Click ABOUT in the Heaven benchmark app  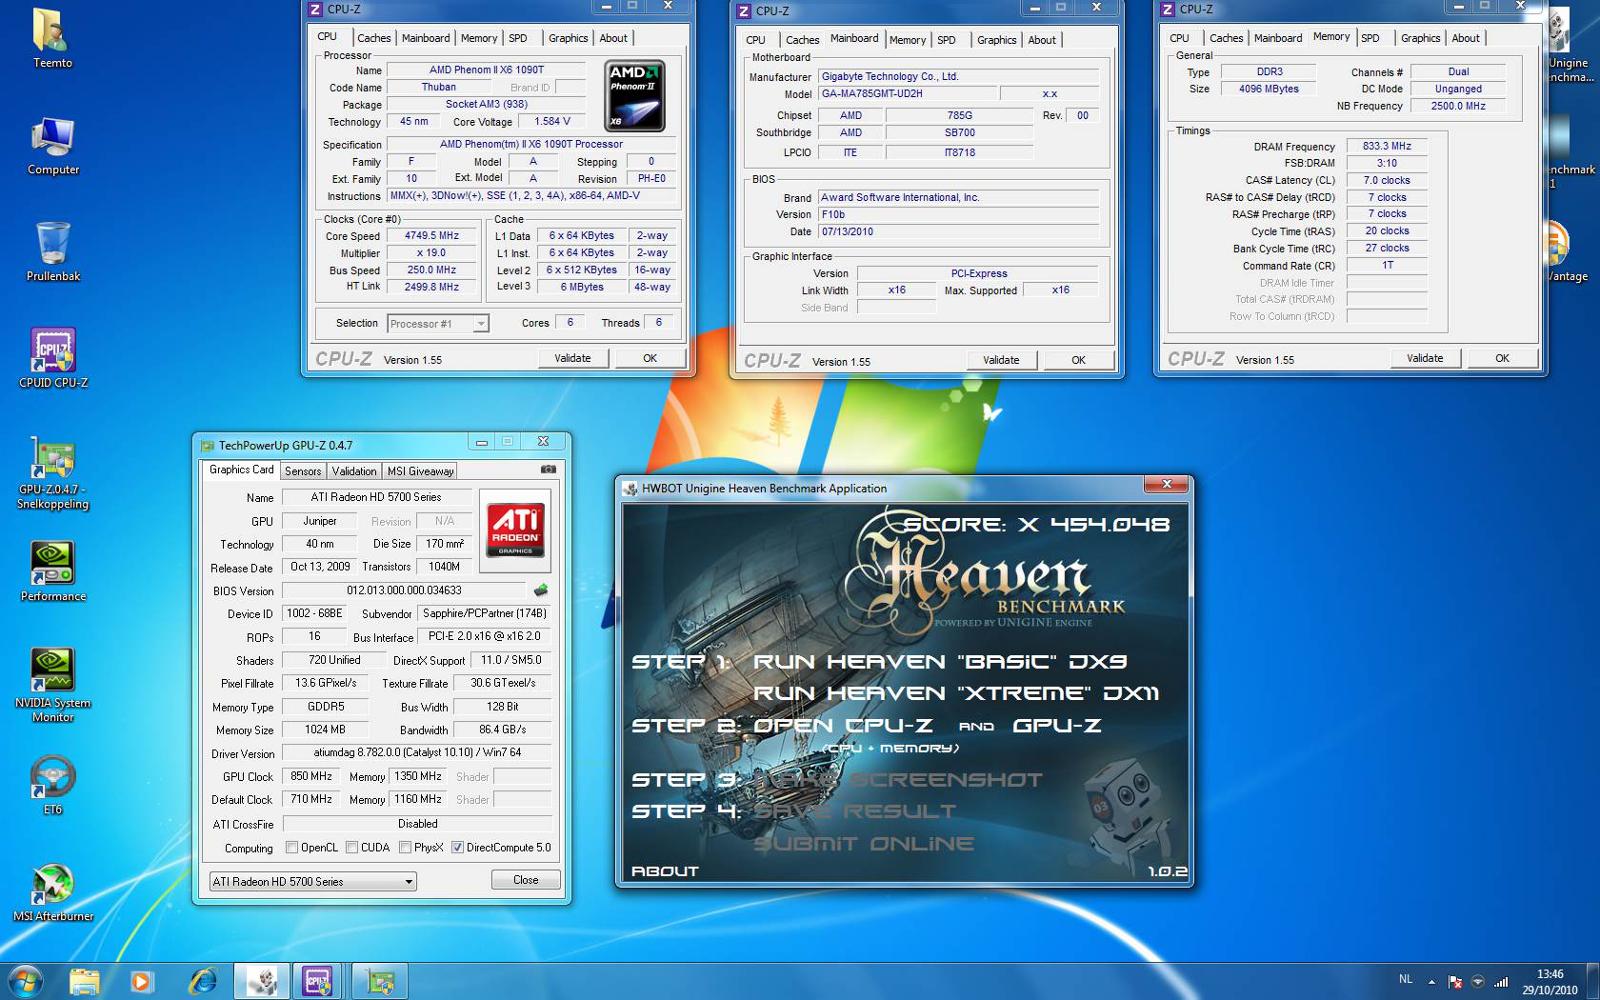664,871
